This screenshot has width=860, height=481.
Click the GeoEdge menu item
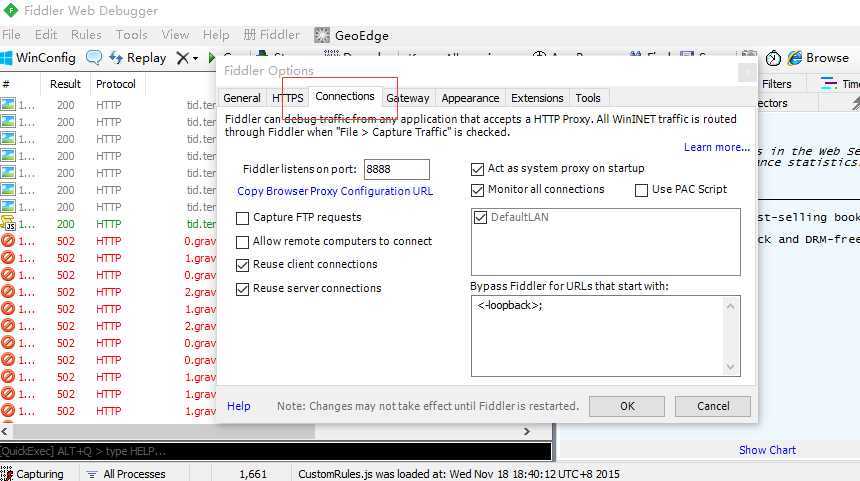coord(352,36)
